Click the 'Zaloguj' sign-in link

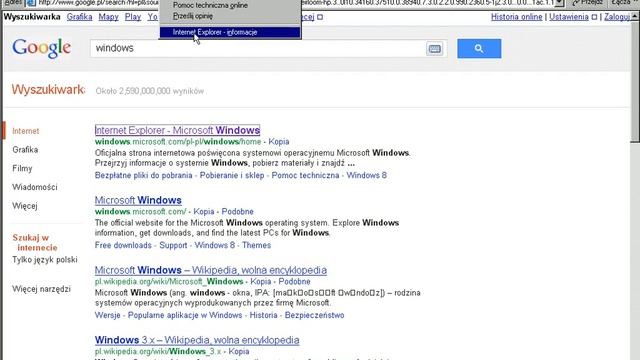(x=617, y=17)
